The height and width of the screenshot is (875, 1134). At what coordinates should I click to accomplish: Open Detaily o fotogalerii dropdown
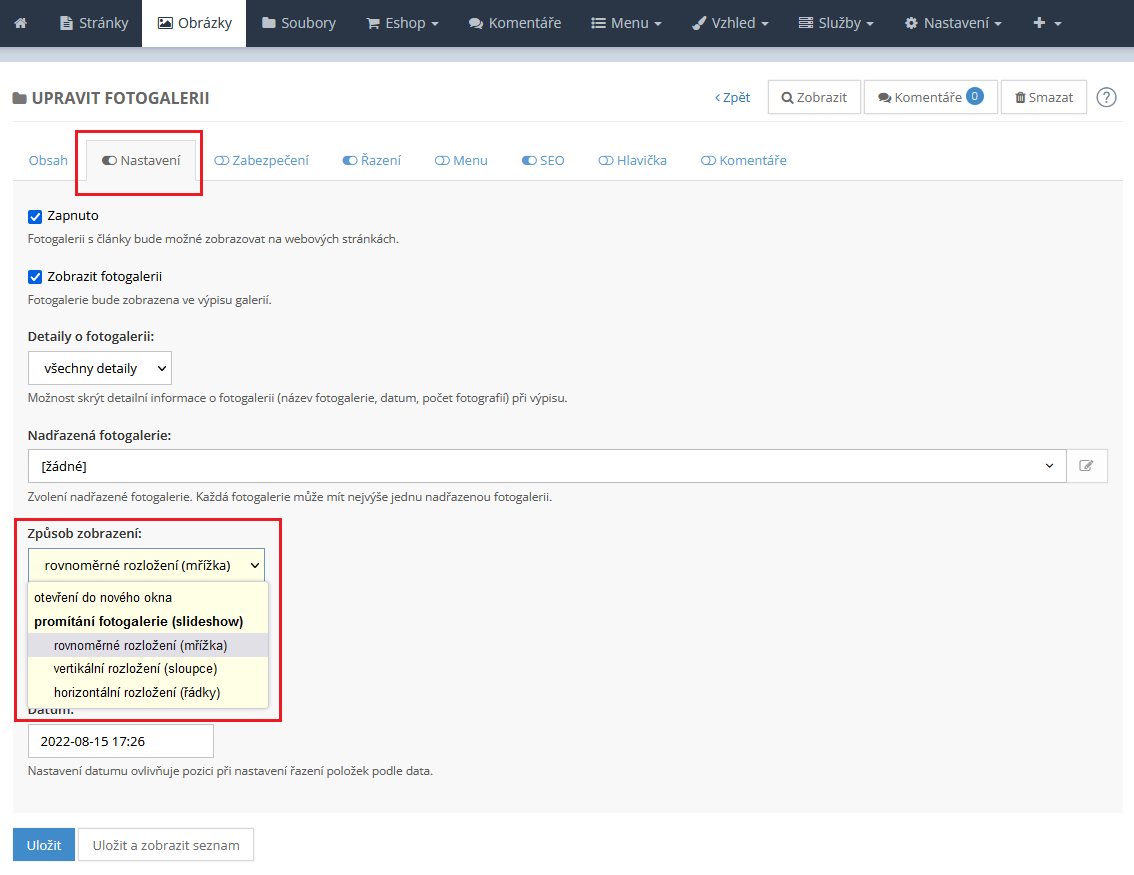pos(100,368)
